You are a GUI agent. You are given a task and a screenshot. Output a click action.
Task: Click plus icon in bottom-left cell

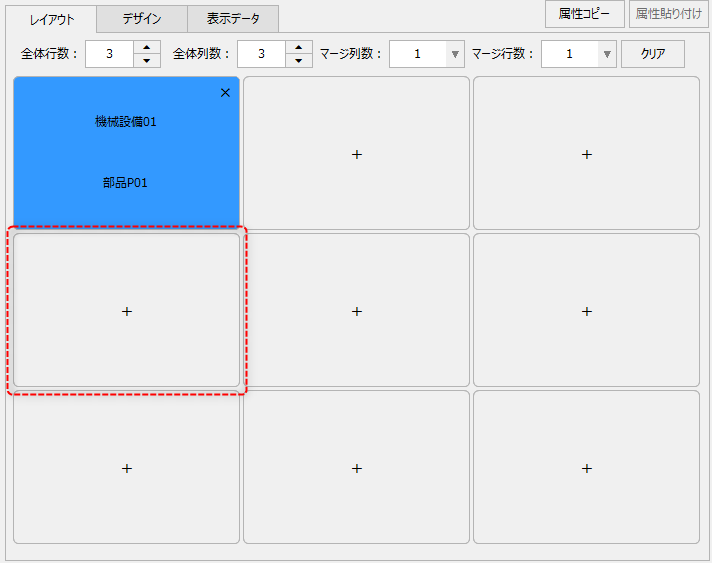pyautogui.click(x=127, y=468)
